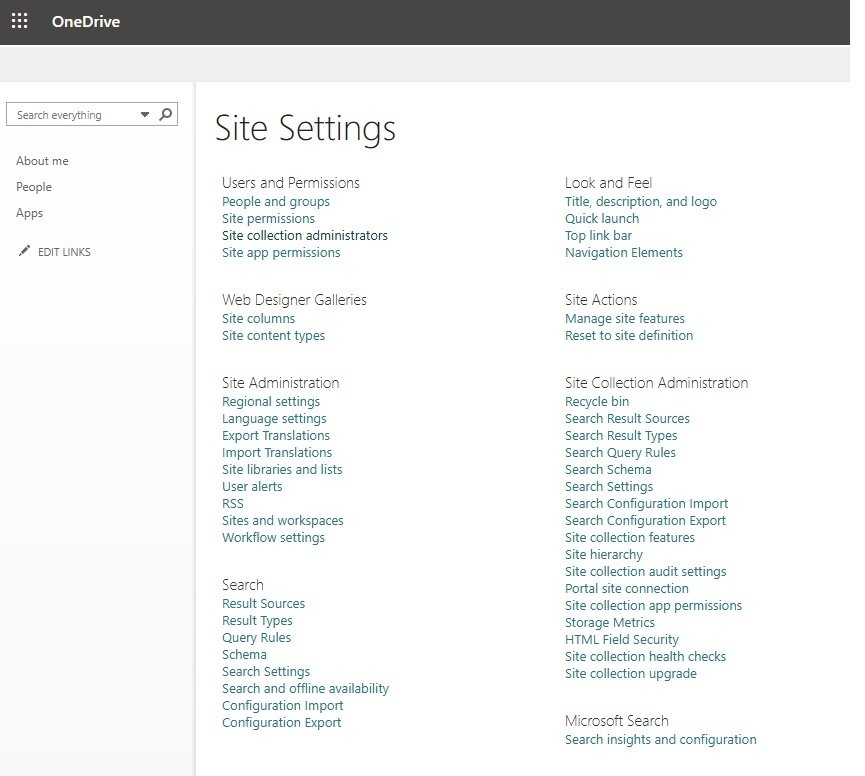This screenshot has height=776, width=865.
Task: Select Import Translations
Action: 277,452
